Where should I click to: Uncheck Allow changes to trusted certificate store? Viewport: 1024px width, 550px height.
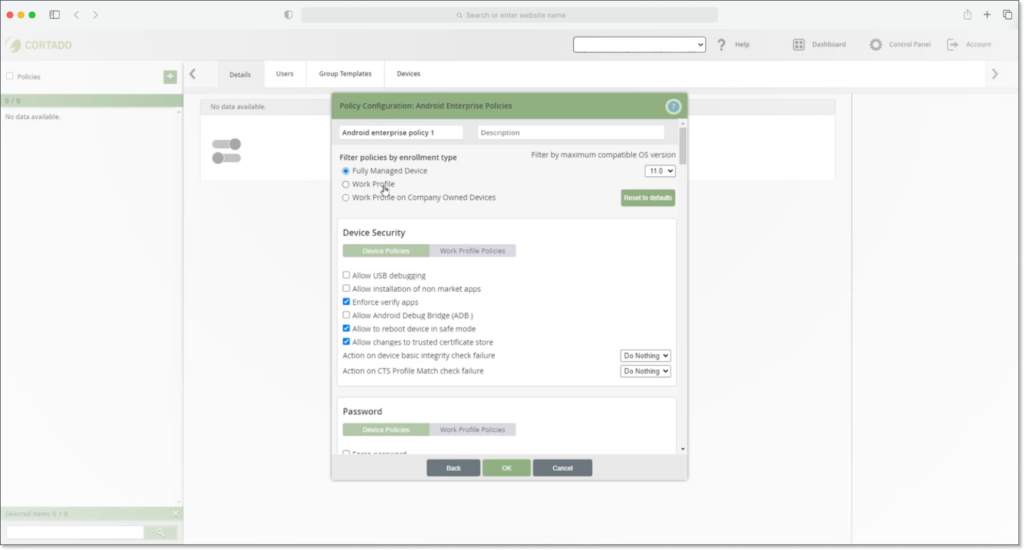tap(346, 342)
